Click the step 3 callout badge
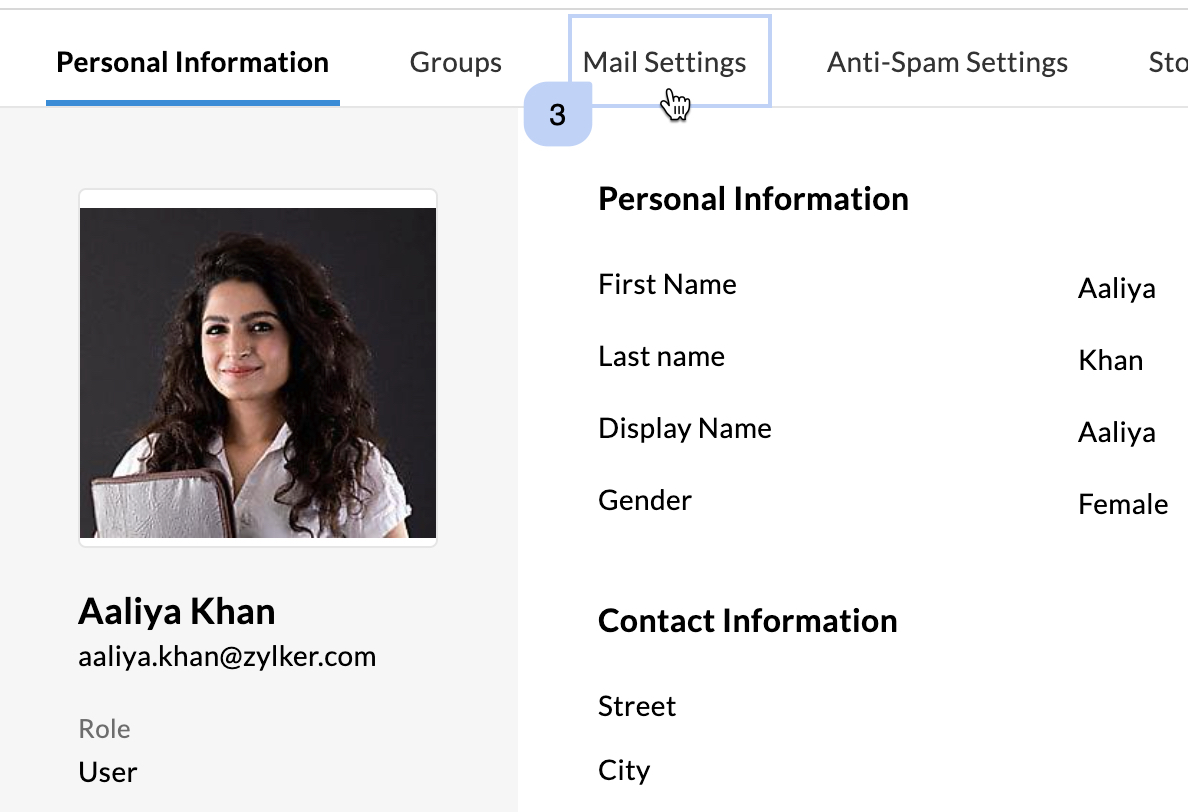 point(558,115)
